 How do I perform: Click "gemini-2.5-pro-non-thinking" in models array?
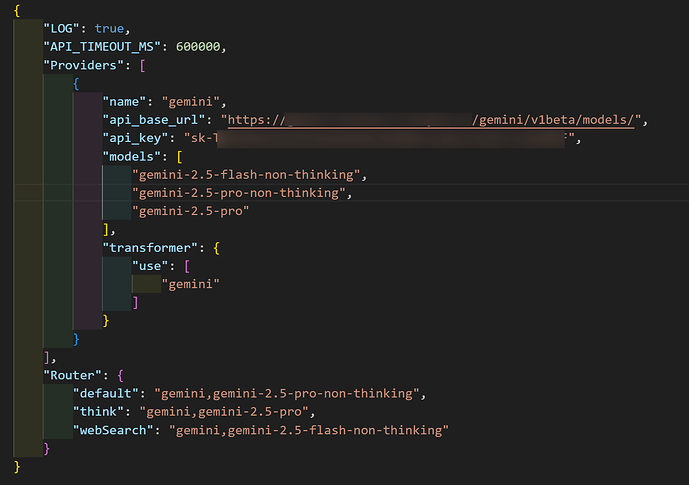tap(239, 193)
